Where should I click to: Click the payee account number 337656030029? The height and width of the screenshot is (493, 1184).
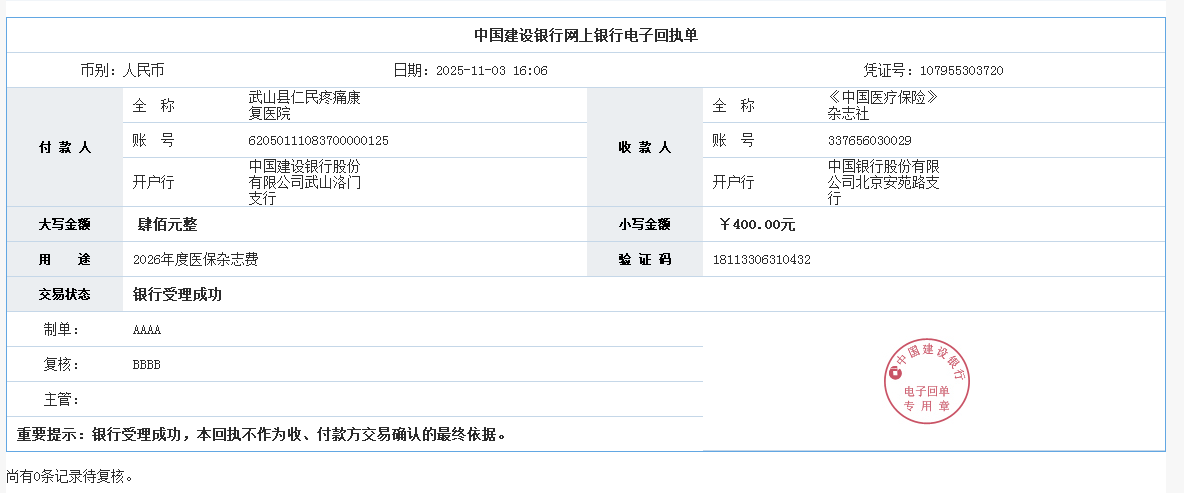pyautogui.click(x=869, y=141)
